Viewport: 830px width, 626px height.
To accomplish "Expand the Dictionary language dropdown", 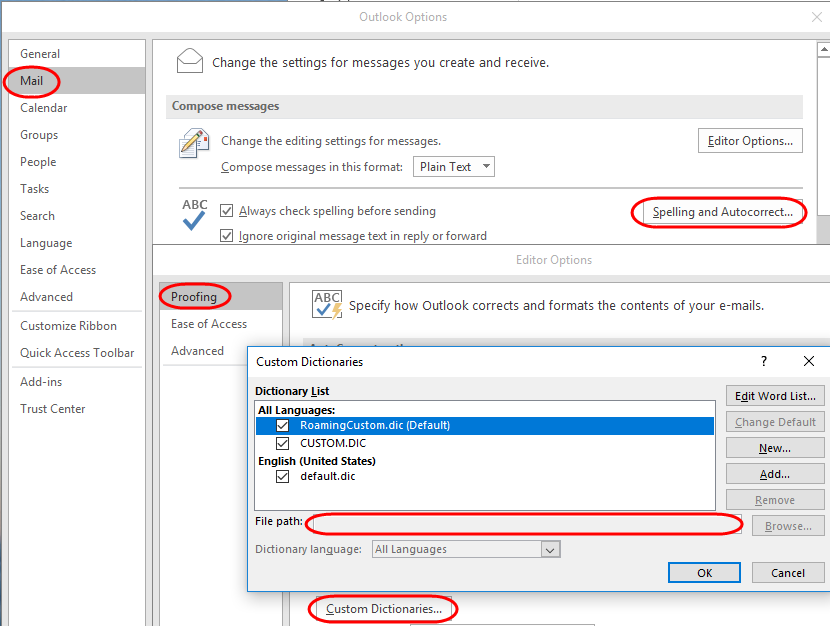I will (x=466, y=549).
